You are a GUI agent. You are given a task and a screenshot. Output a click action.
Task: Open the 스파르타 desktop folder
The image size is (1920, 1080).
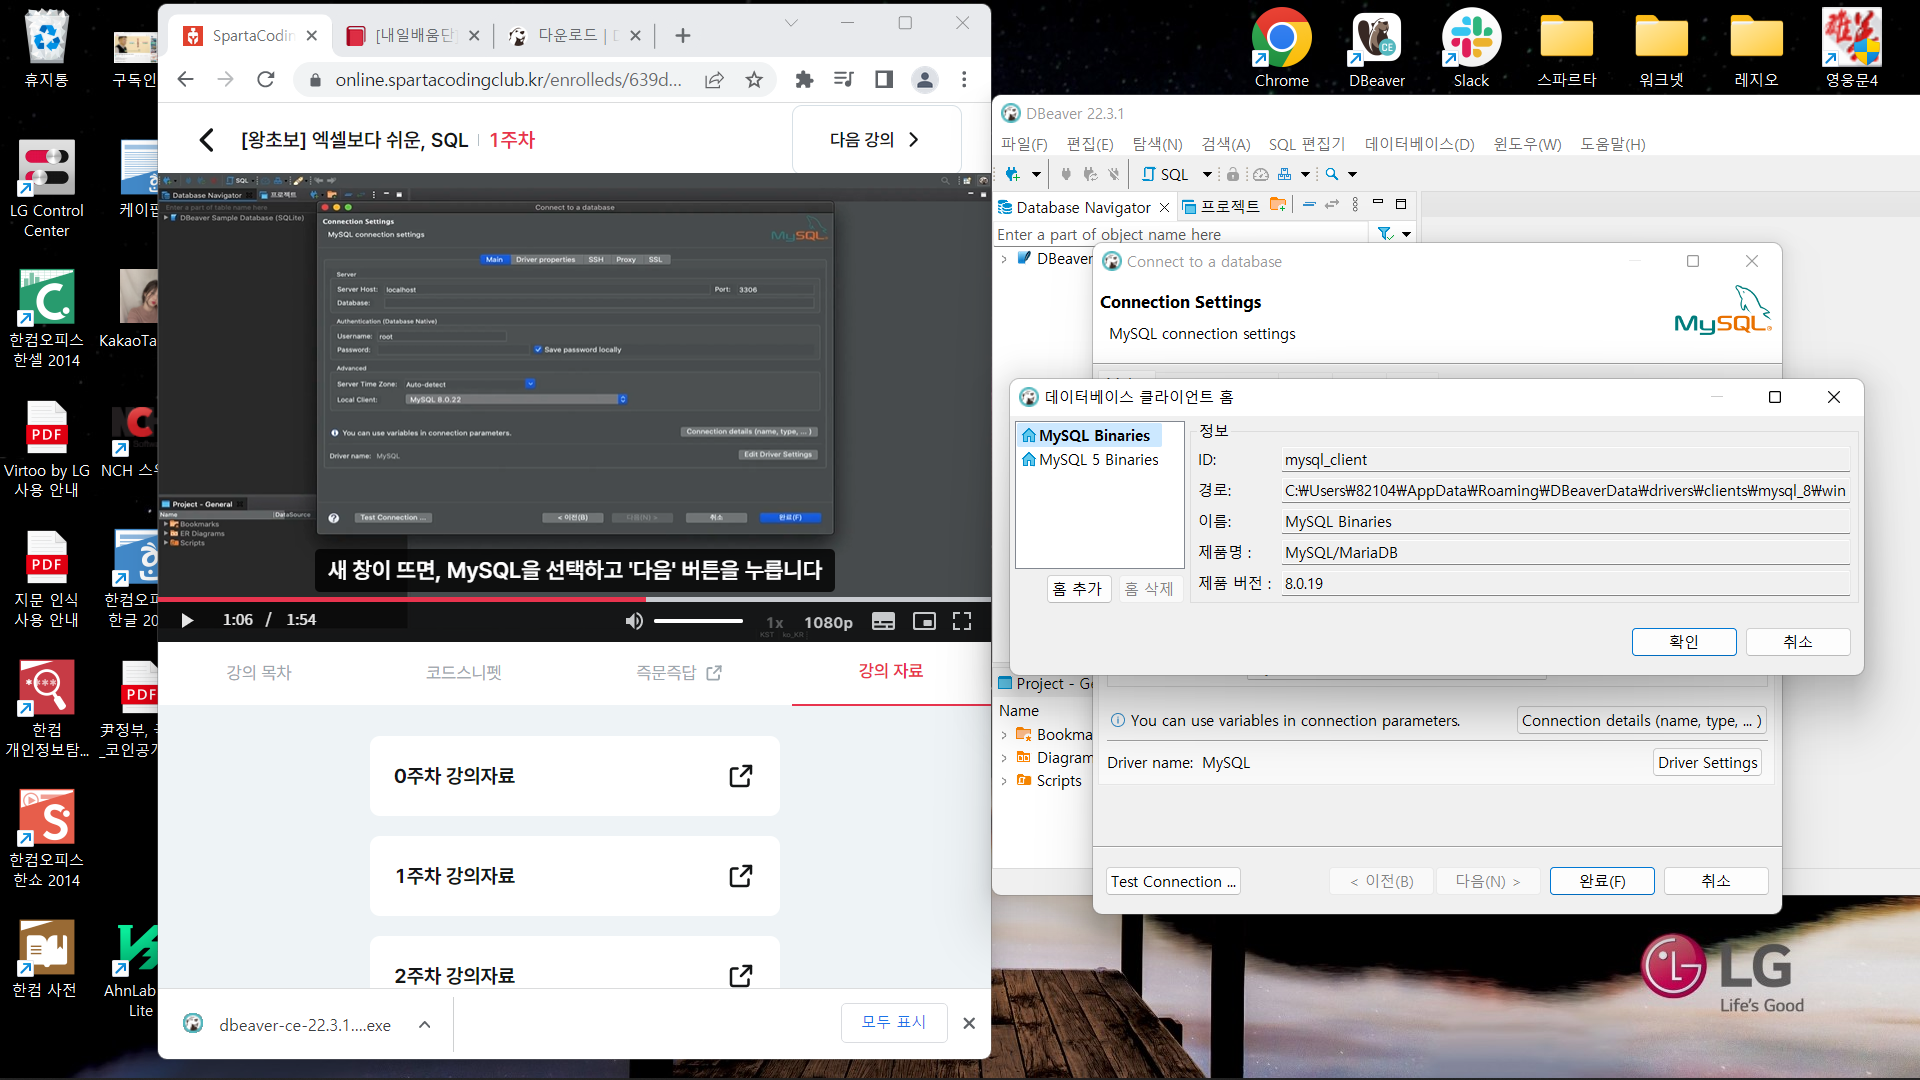click(1566, 48)
